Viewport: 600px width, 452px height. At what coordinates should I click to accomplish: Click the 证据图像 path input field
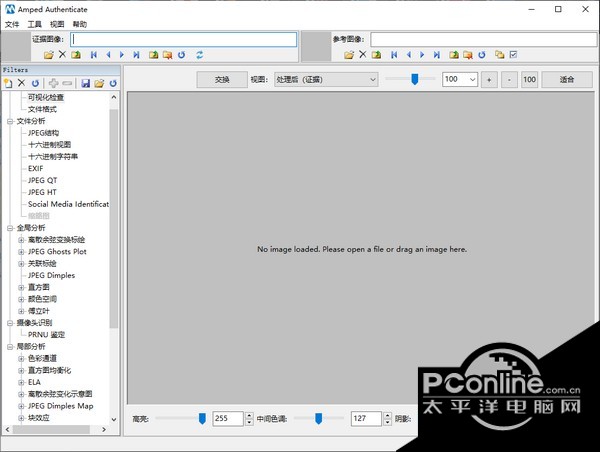coord(183,39)
